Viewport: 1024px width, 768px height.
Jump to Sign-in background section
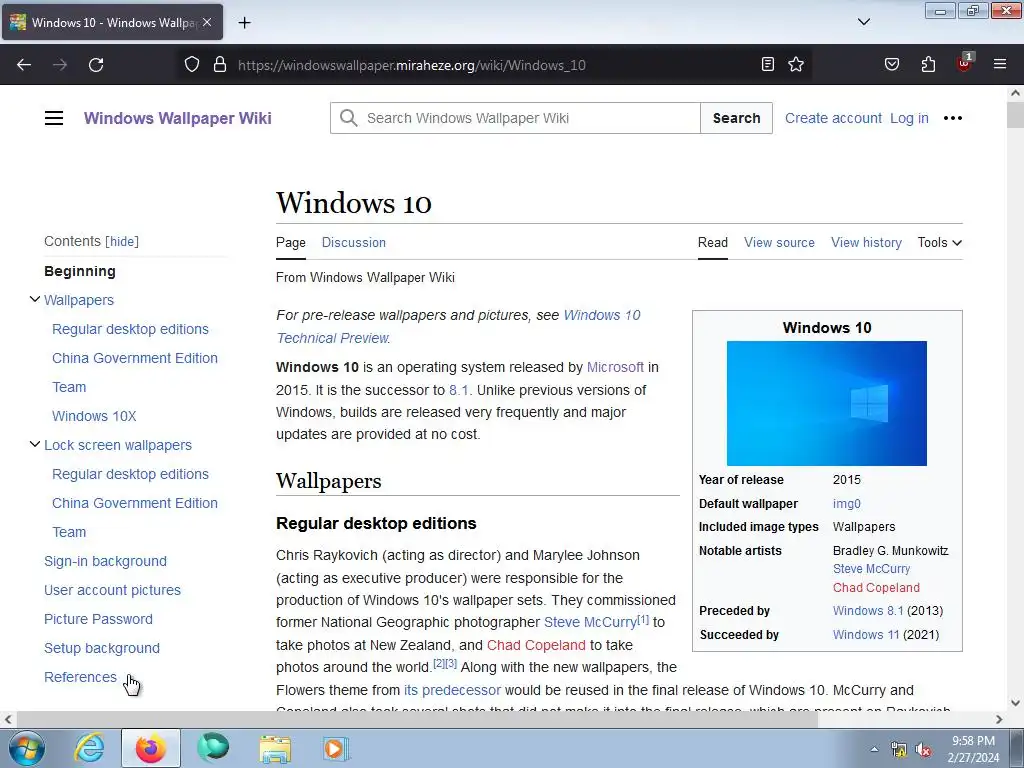point(105,561)
